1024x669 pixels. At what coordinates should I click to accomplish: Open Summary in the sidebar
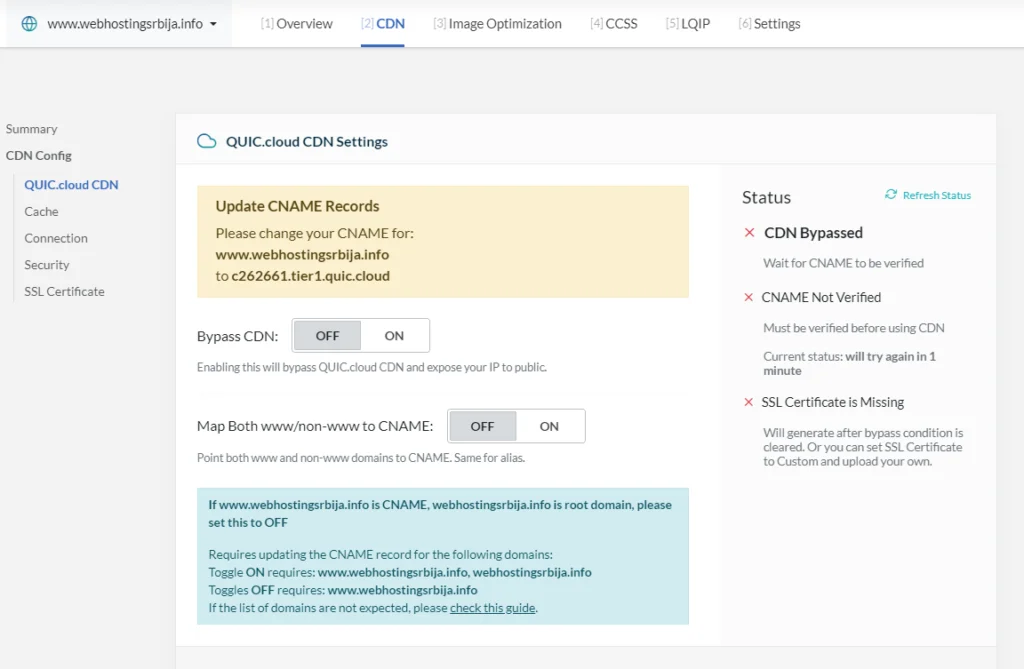pyautogui.click(x=31, y=129)
